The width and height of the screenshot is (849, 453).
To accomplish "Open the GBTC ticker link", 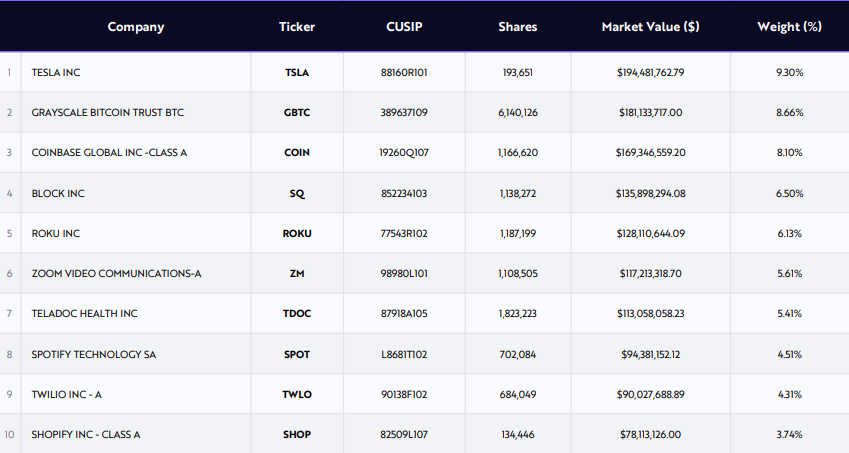I will [x=297, y=113].
